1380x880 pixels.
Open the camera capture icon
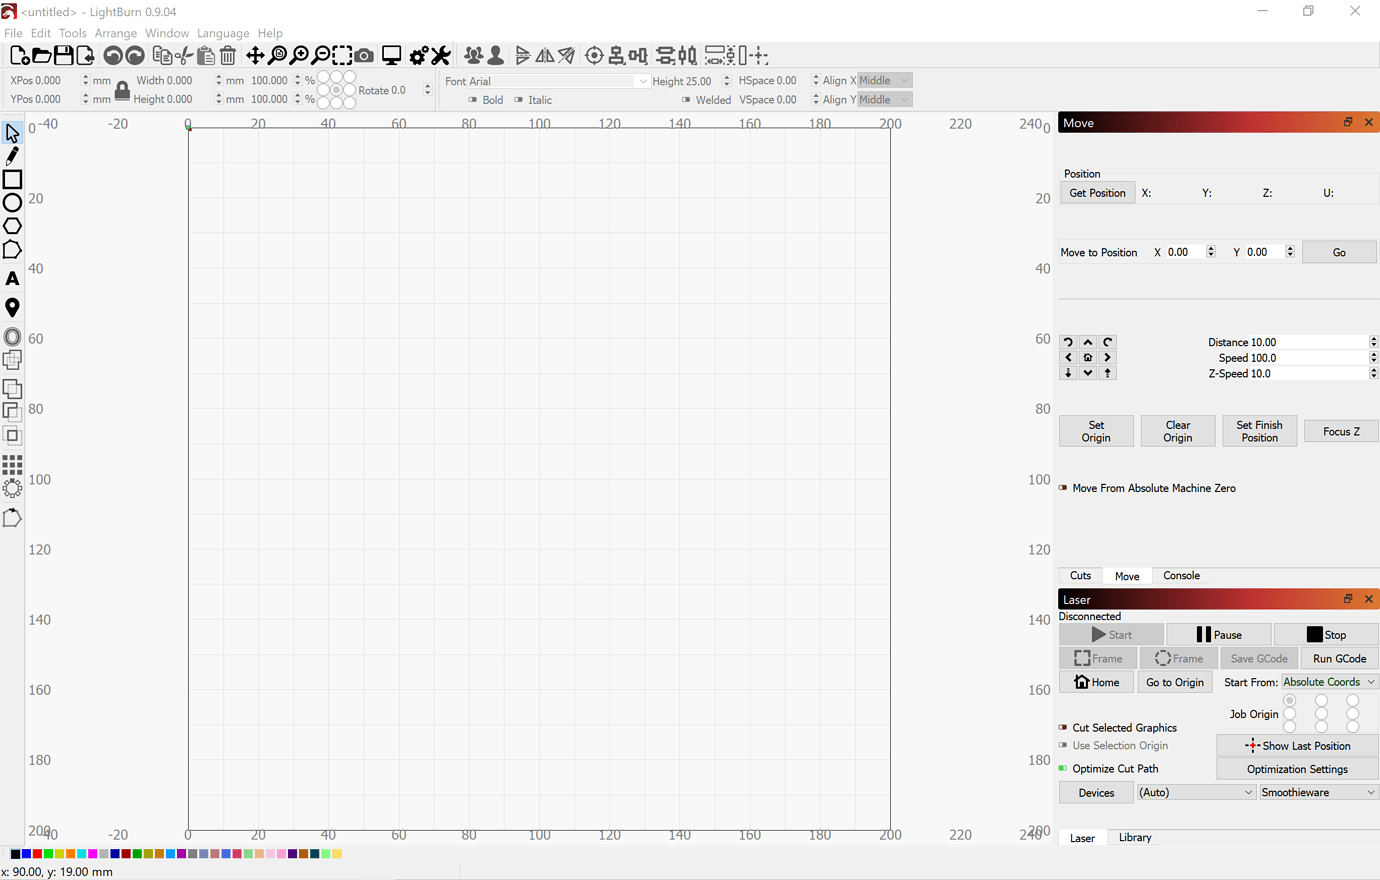click(364, 56)
